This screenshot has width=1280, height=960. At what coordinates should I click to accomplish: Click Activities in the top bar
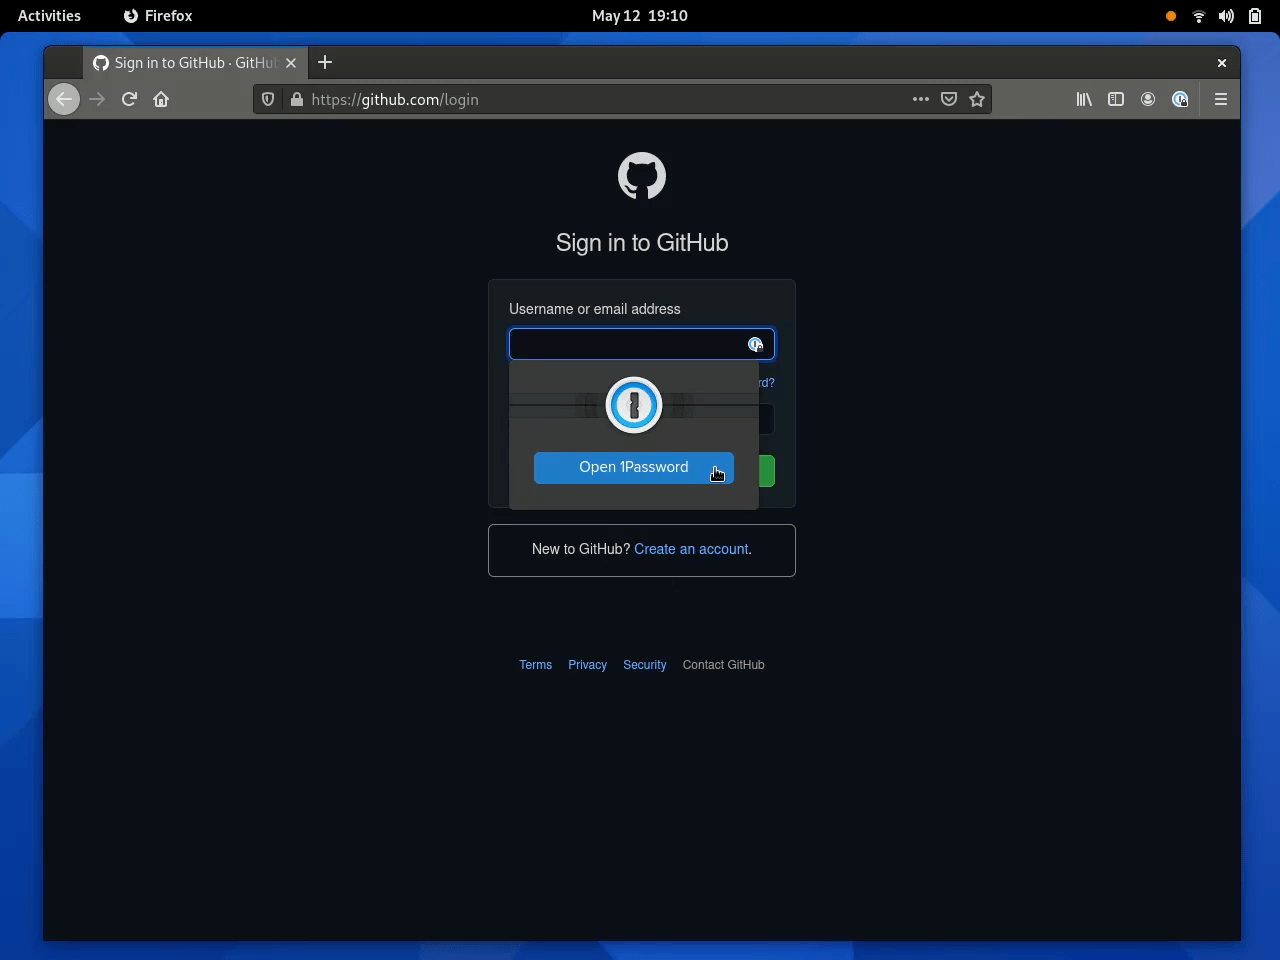tap(49, 15)
